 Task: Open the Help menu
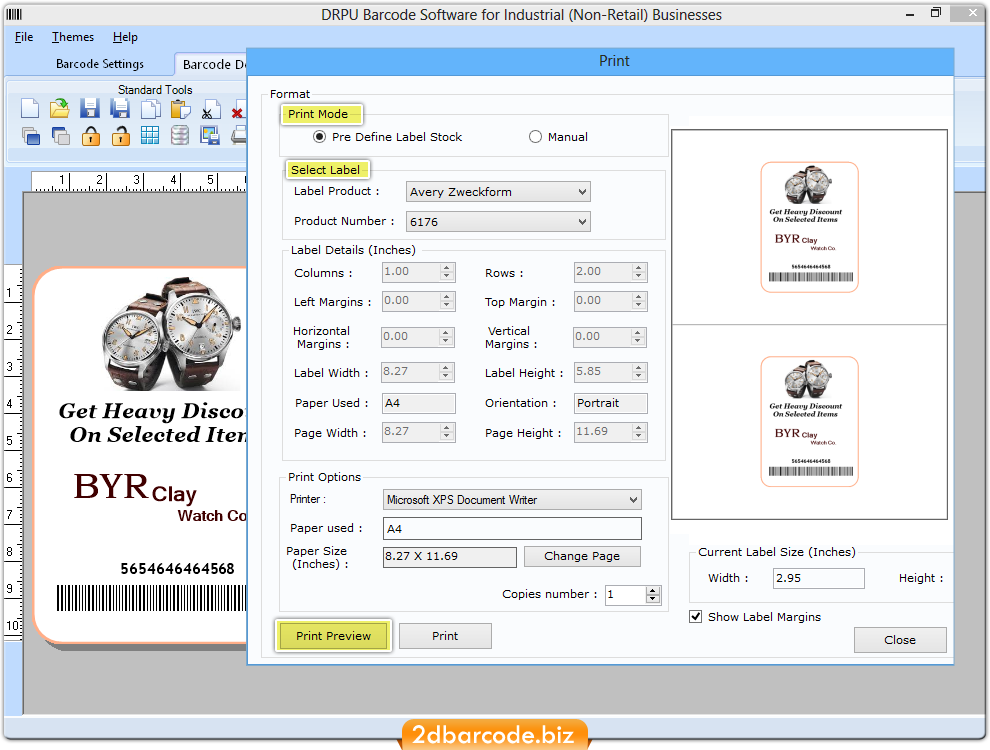click(x=125, y=37)
